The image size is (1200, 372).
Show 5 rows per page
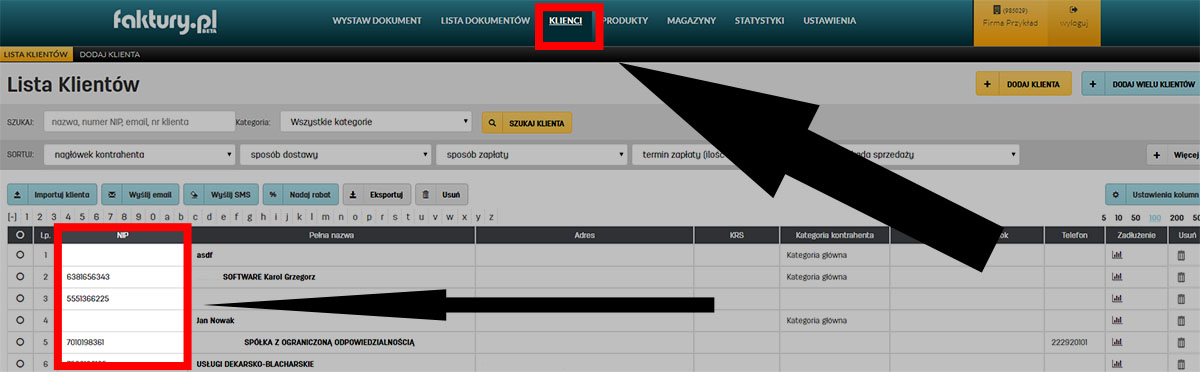[1105, 217]
